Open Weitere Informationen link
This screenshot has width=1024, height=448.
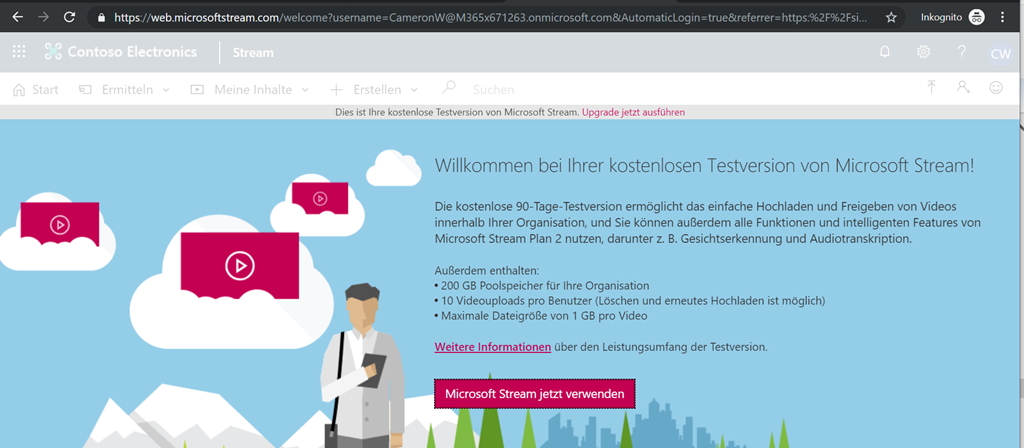(x=492, y=347)
